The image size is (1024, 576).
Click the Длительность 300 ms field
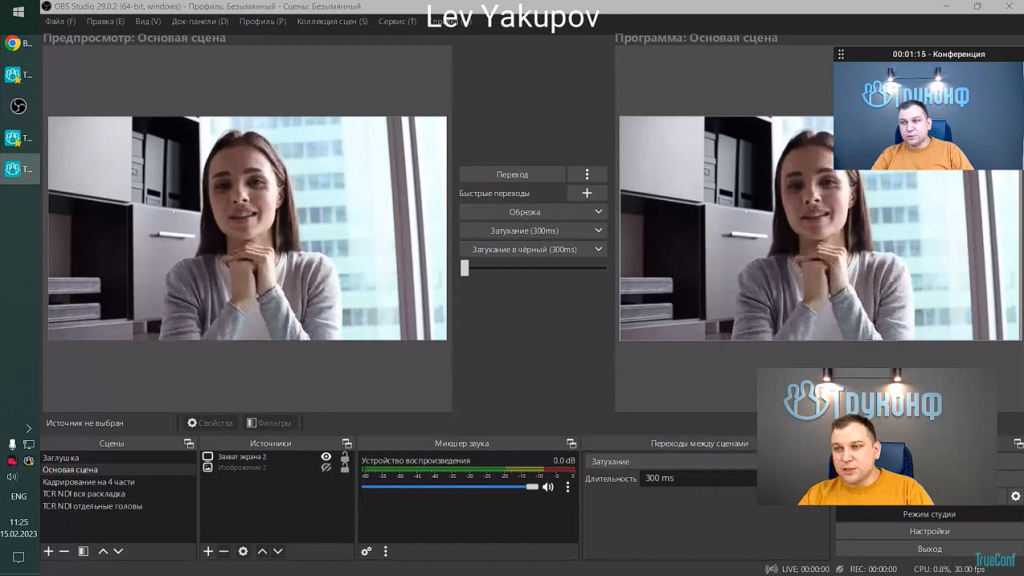pos(698,478)
